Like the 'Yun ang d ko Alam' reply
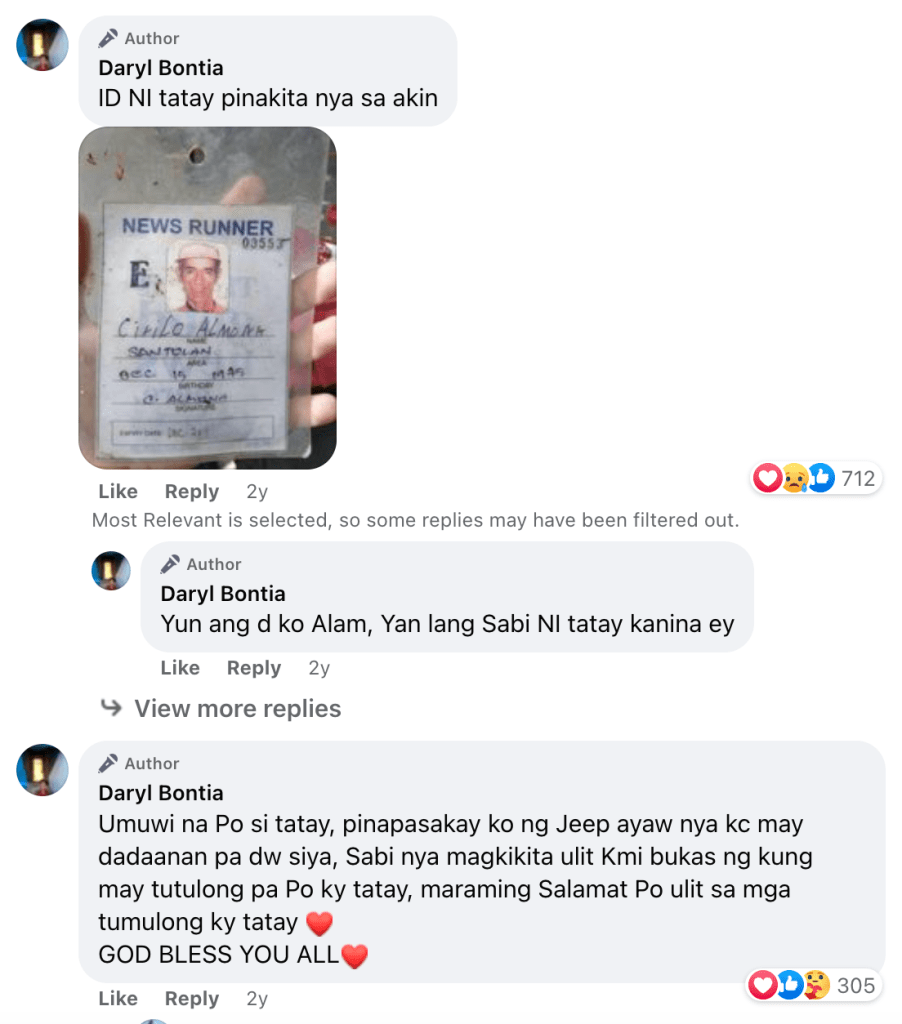902x1024 pixels. 180,667
